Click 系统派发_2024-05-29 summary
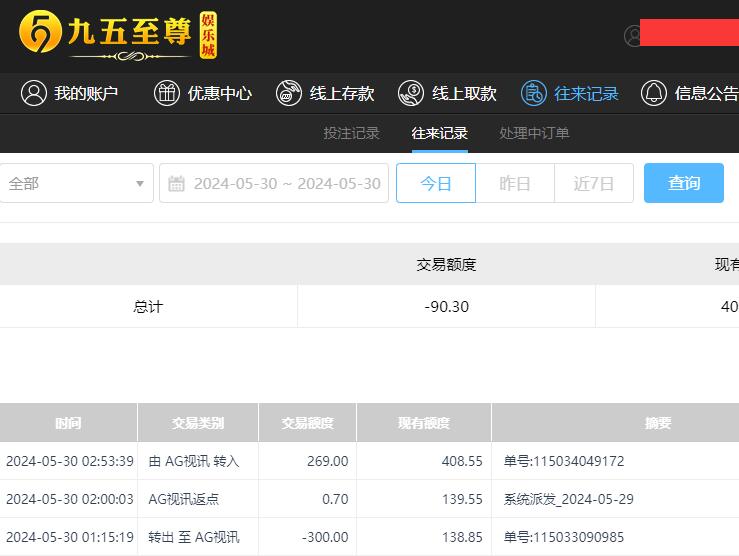 [x=568, y=499]
